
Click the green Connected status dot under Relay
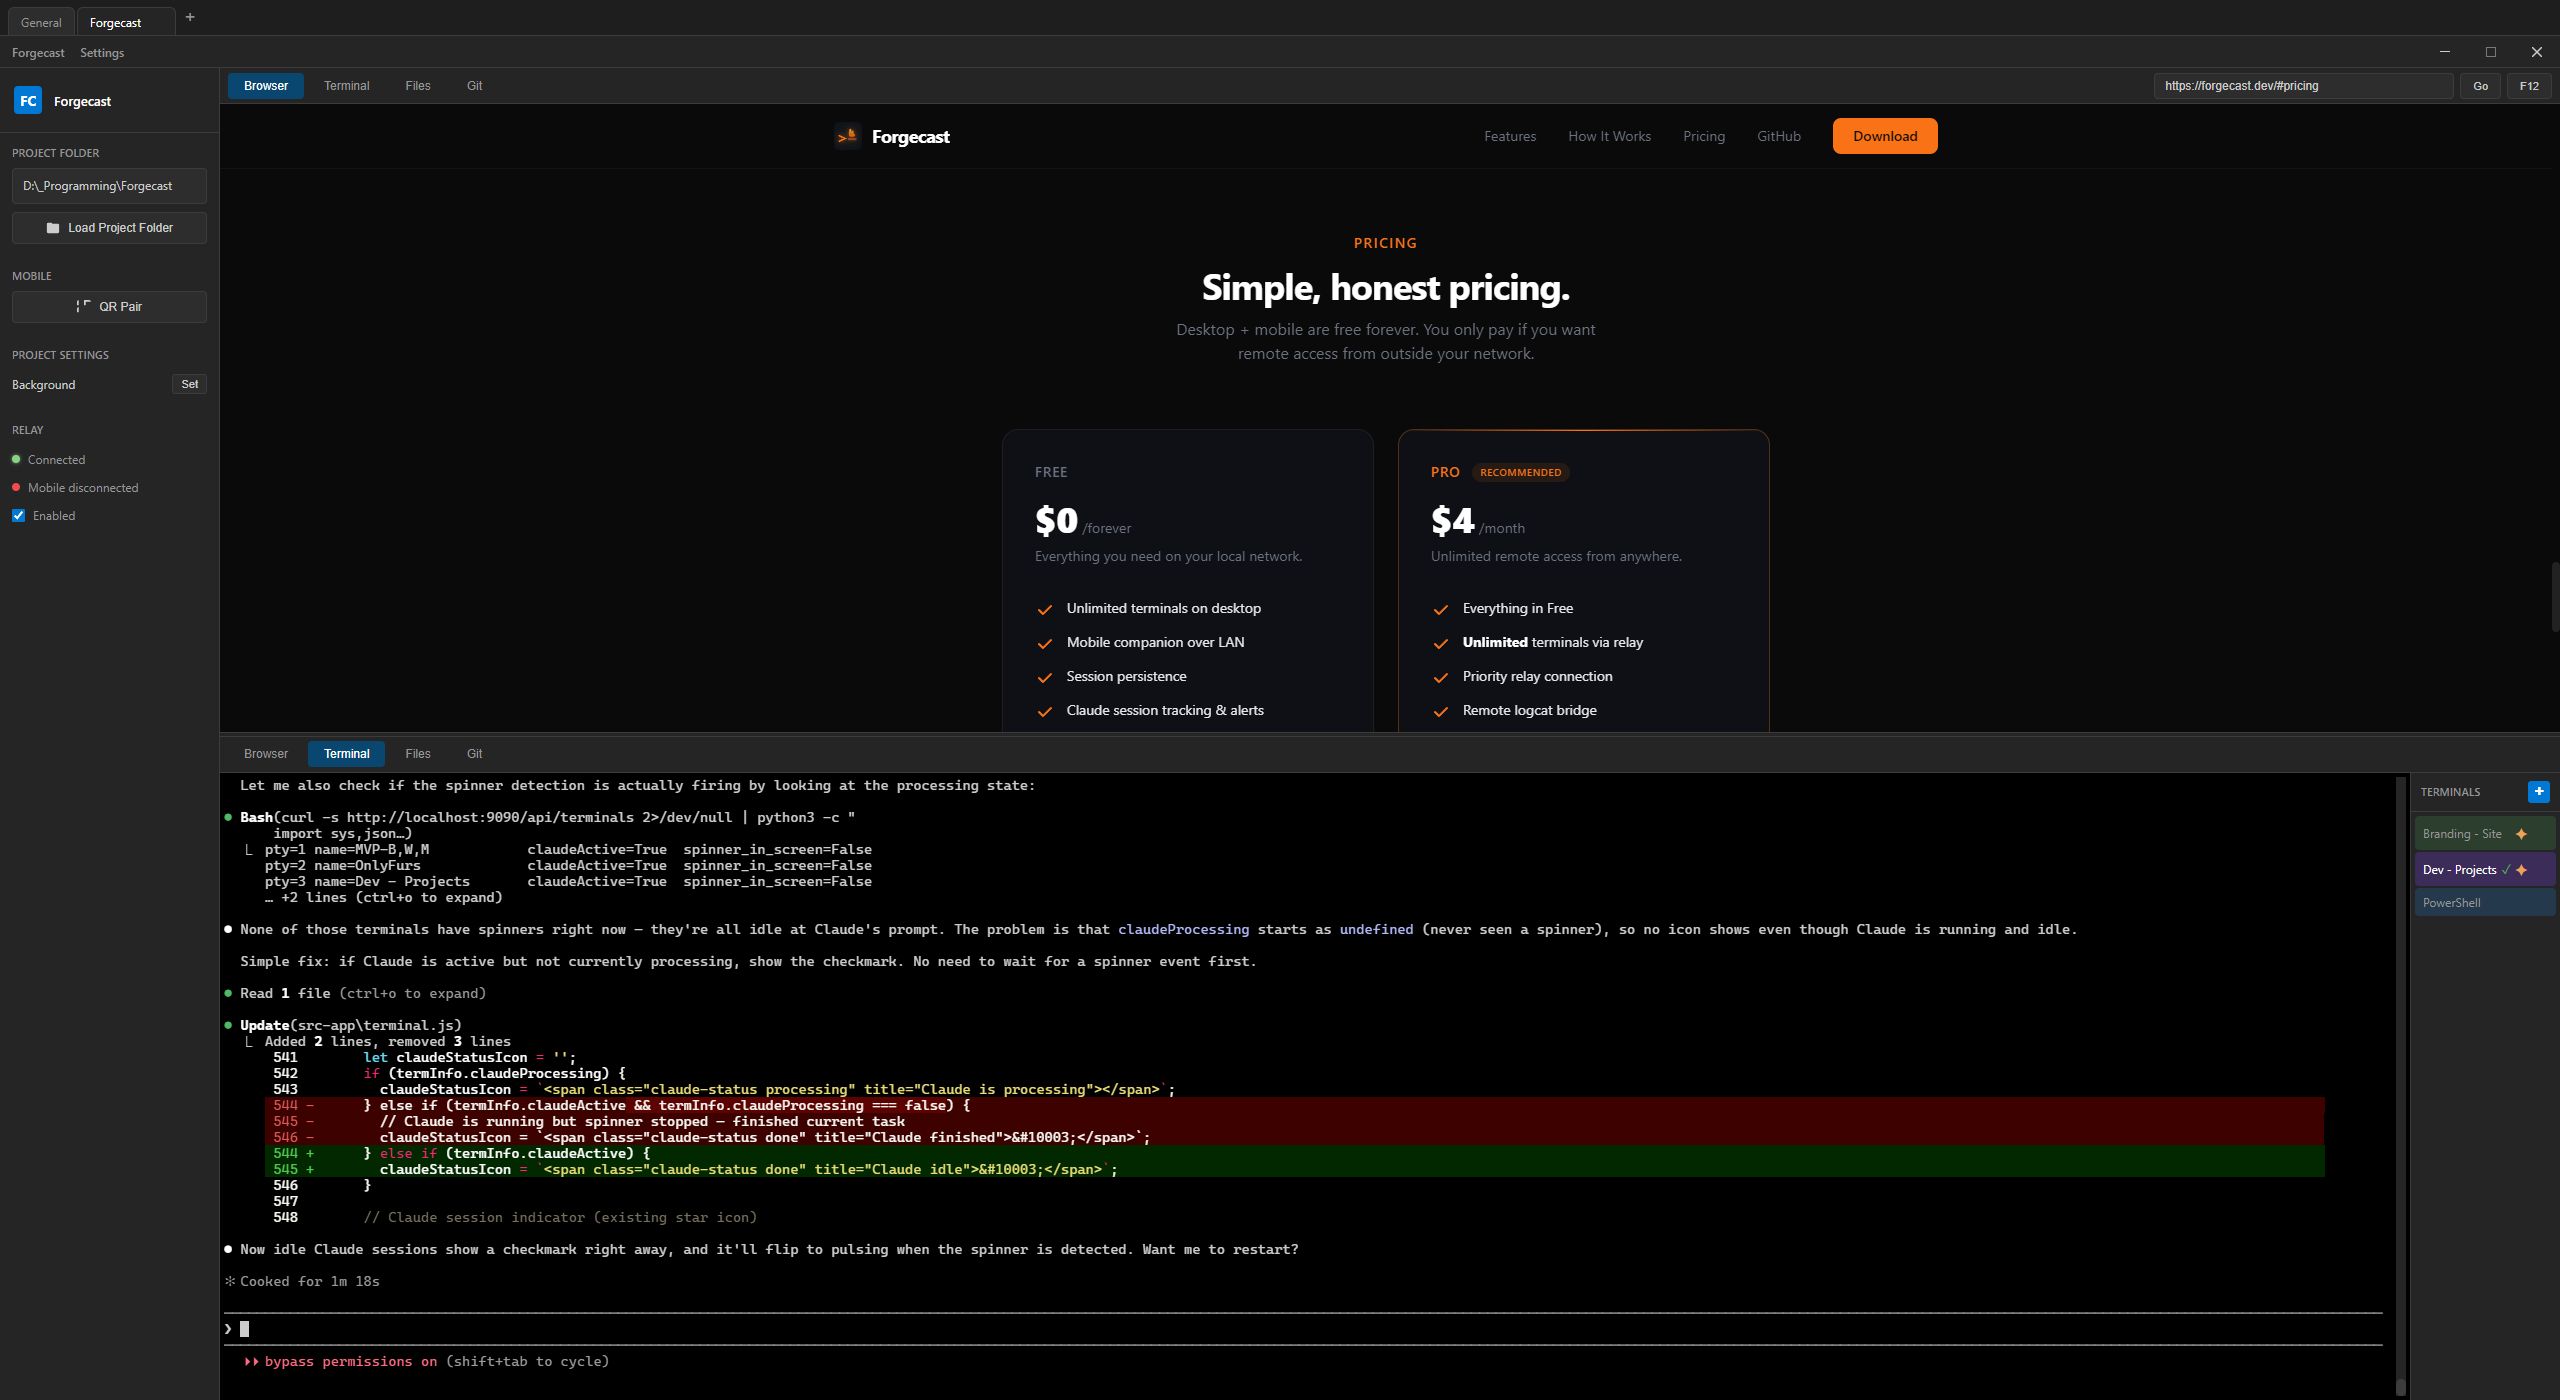[16, 459]
